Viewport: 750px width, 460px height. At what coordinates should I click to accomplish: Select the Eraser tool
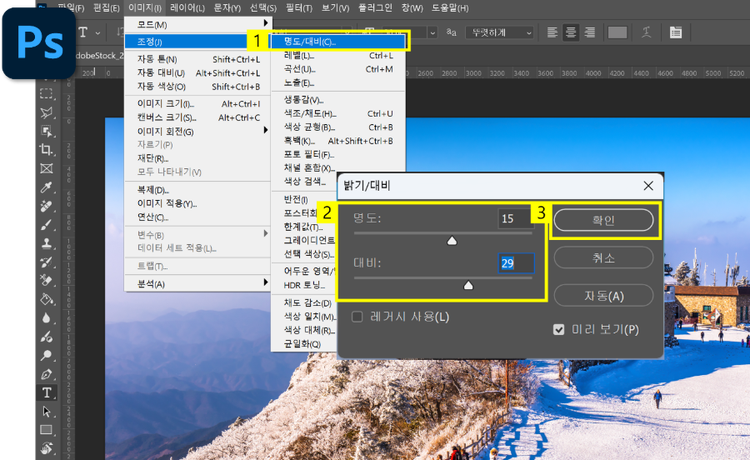pos(46,281)
